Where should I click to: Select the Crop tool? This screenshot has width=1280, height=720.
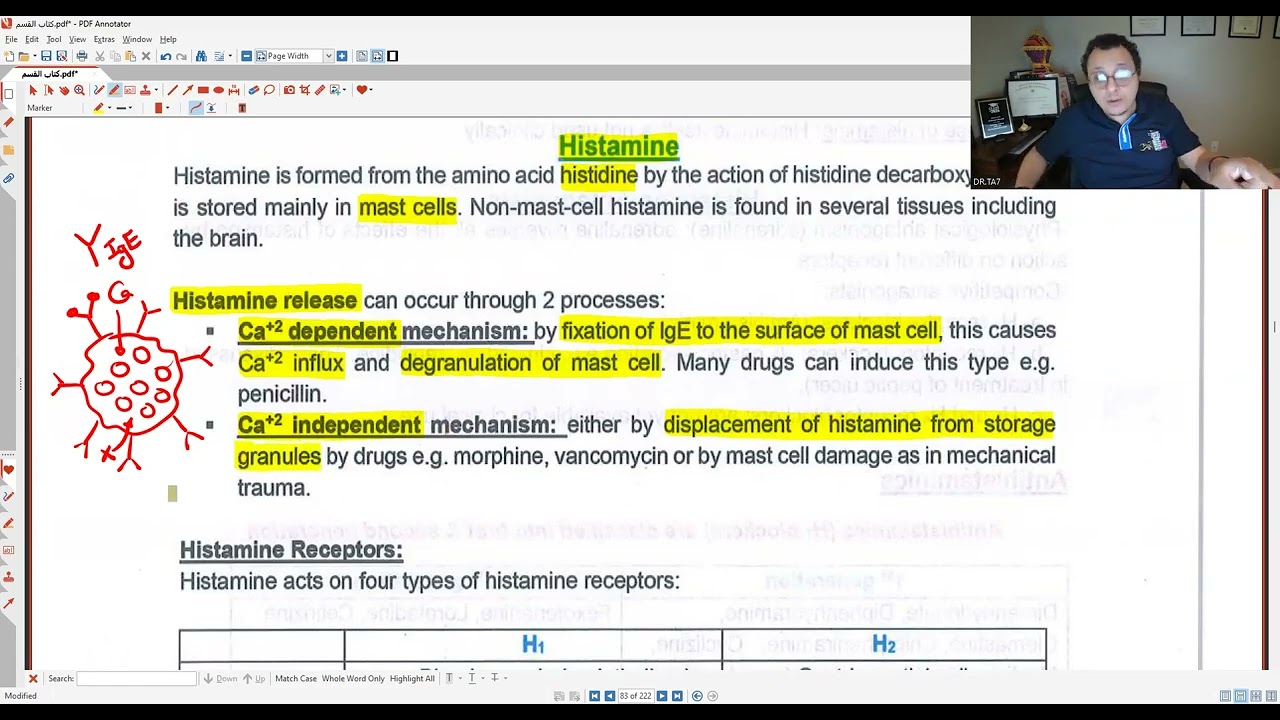(304, 90)
